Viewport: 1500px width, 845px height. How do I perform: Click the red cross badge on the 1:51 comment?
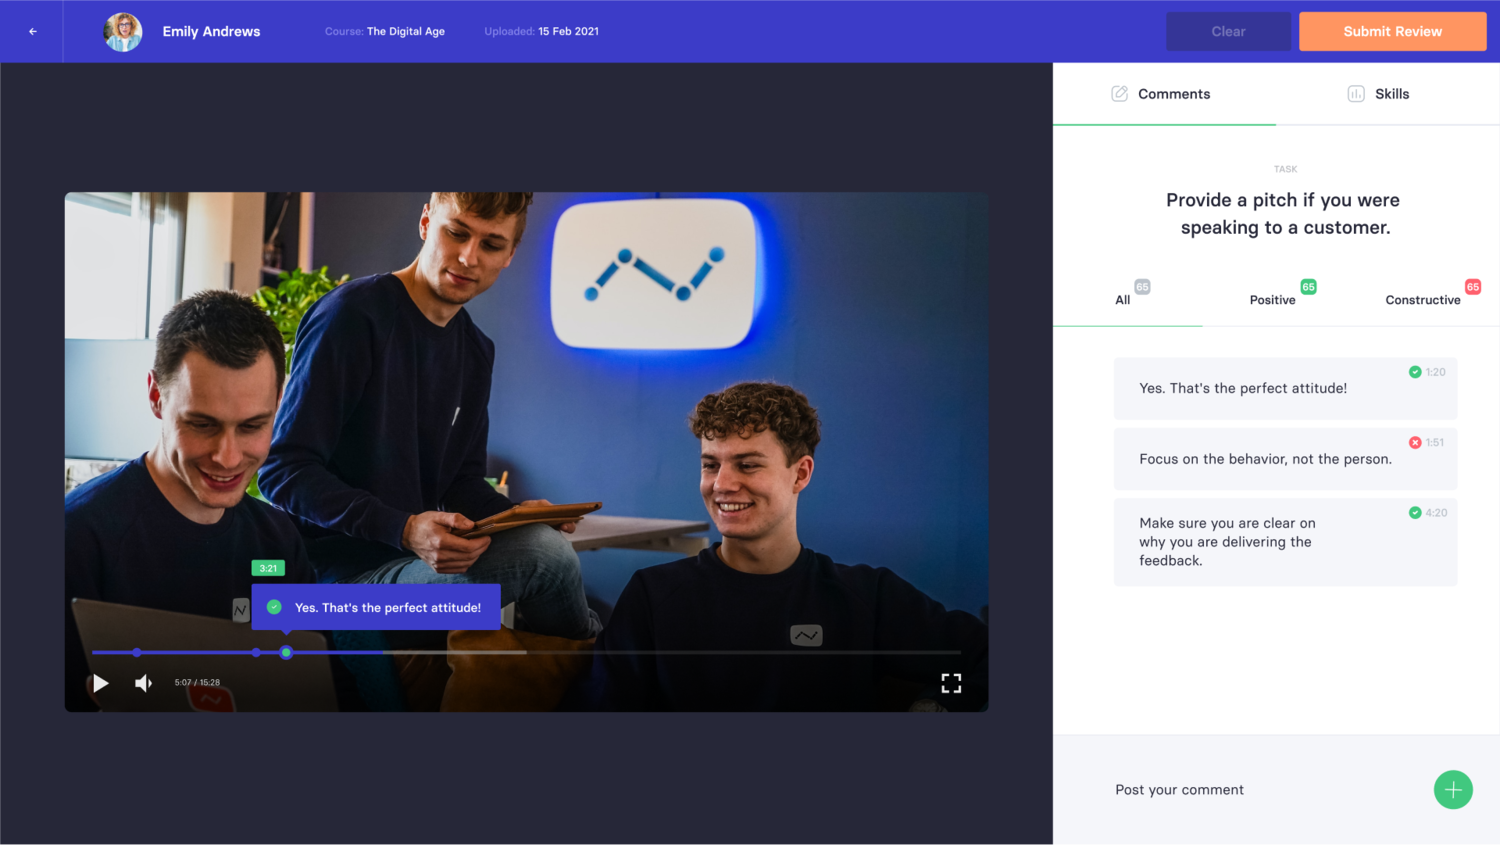[1415, 441]
